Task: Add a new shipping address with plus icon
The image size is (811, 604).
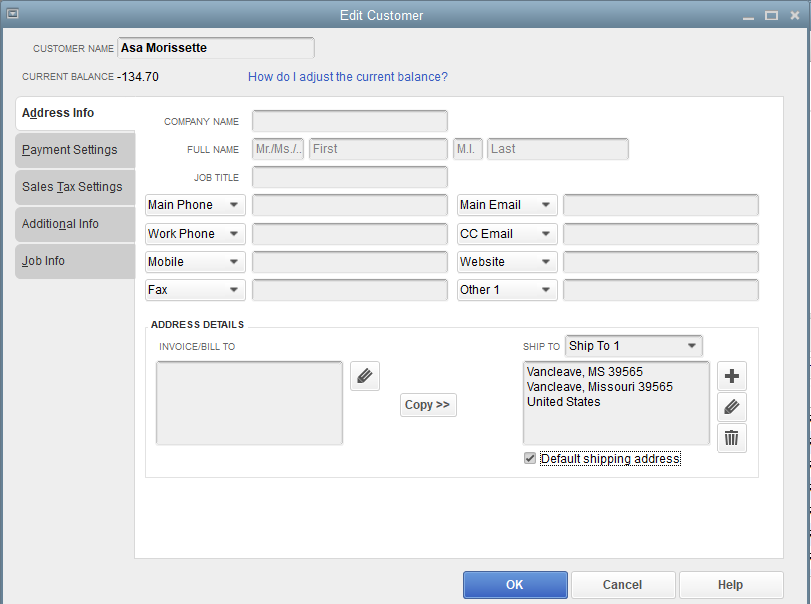Action: (x=731, y=376)
